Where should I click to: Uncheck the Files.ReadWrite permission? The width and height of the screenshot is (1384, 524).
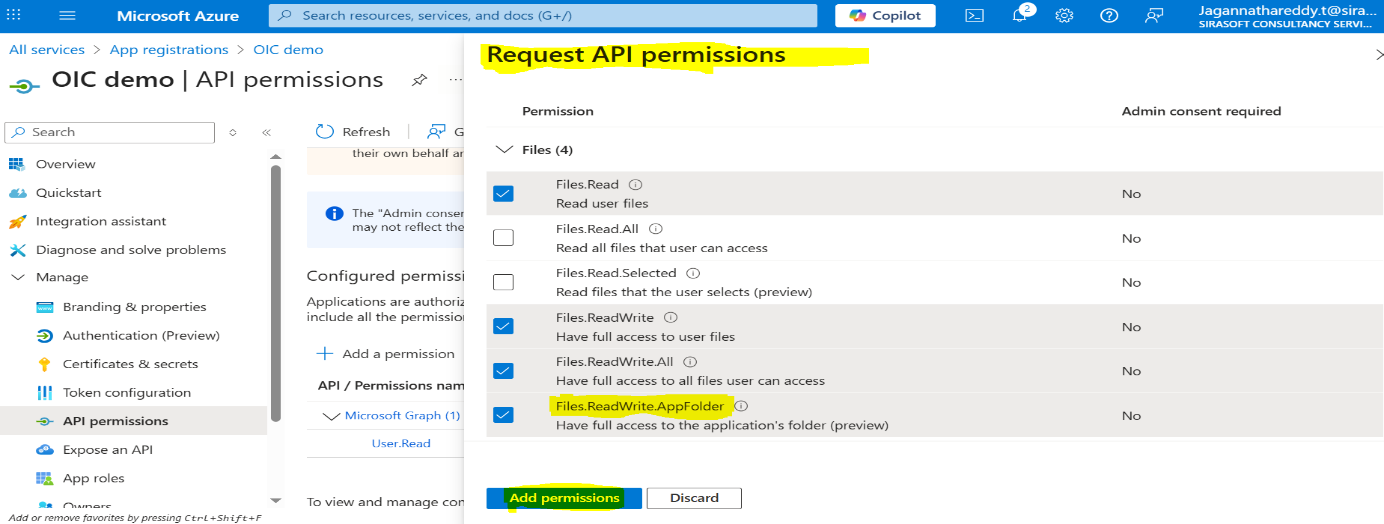503,326
